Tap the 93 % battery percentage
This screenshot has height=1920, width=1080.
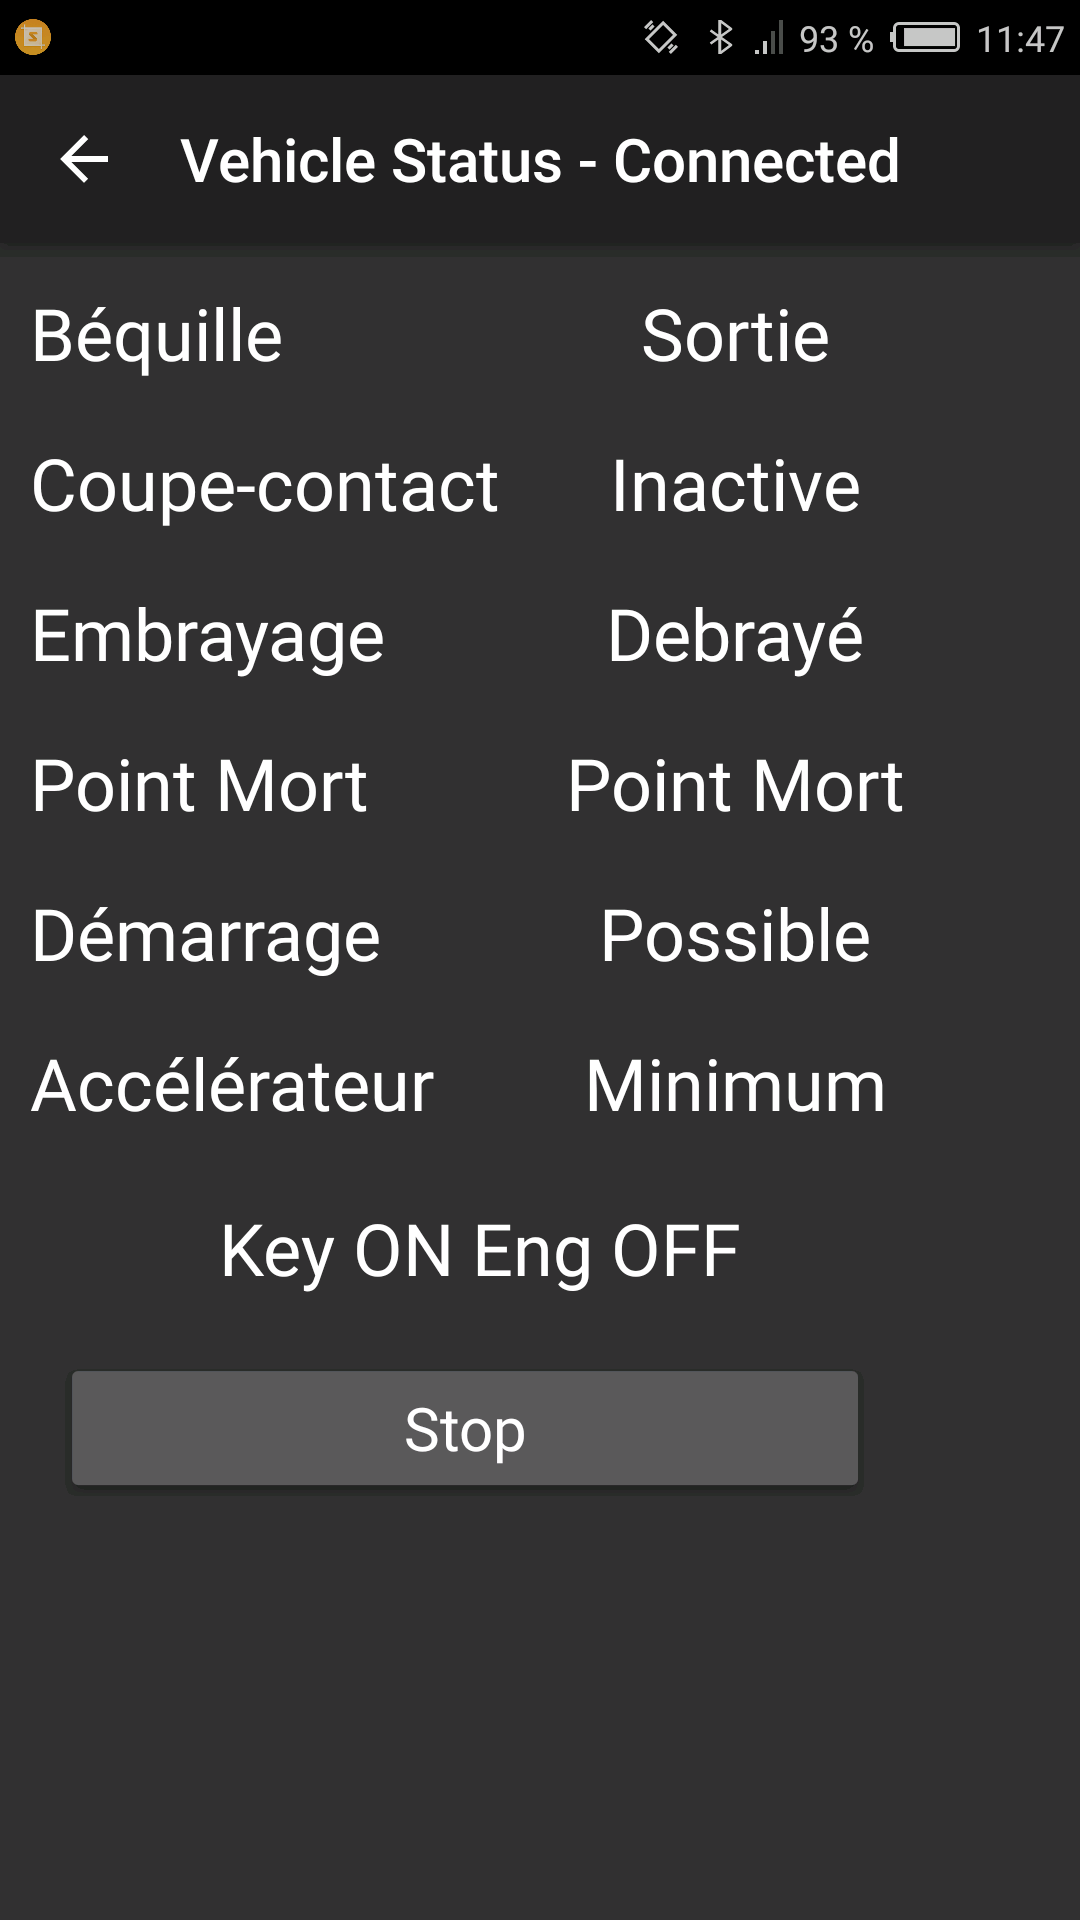(836, 39)
